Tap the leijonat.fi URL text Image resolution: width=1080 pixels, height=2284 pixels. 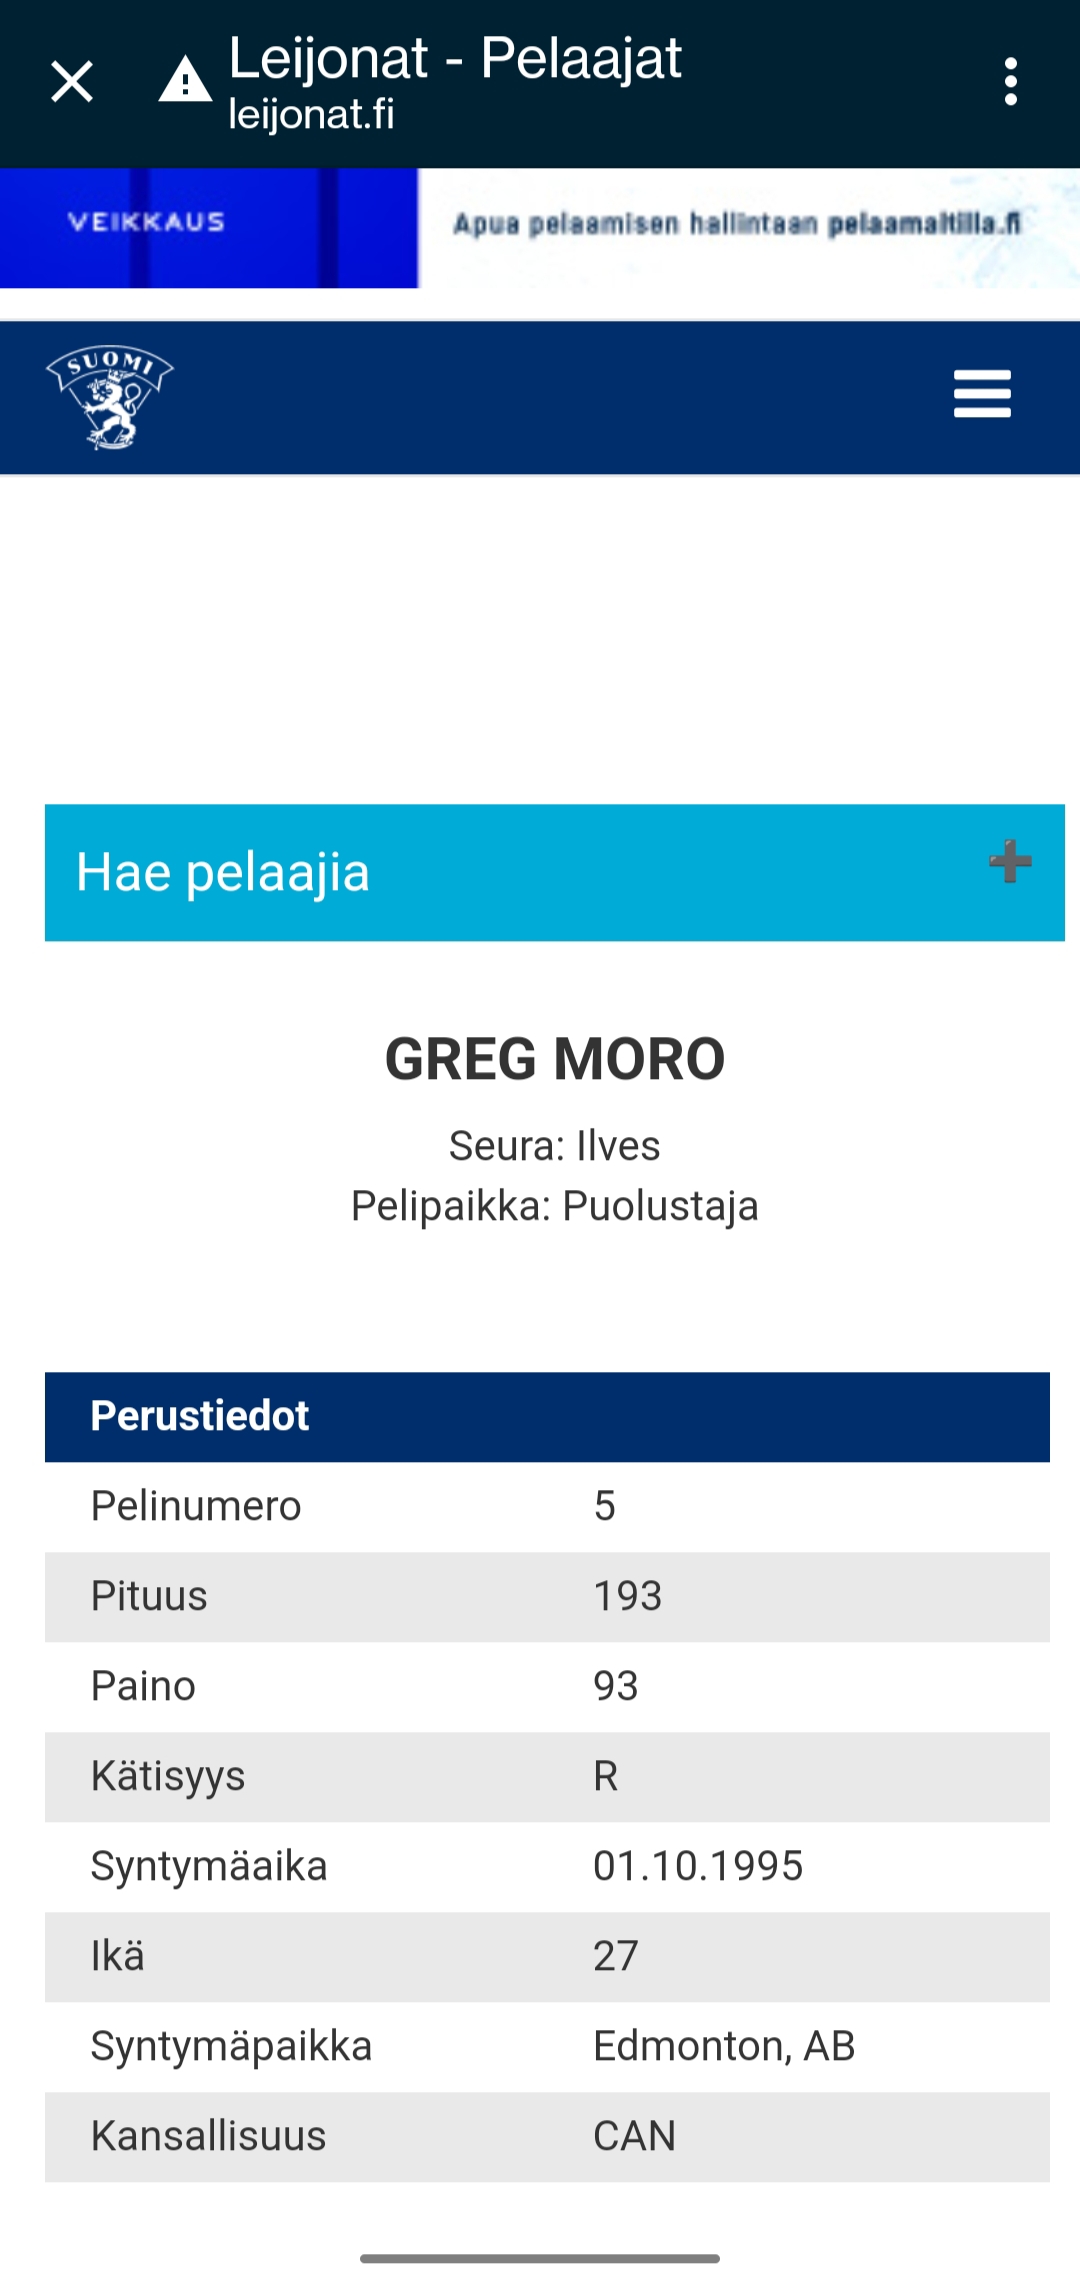(x=311, y=114)
